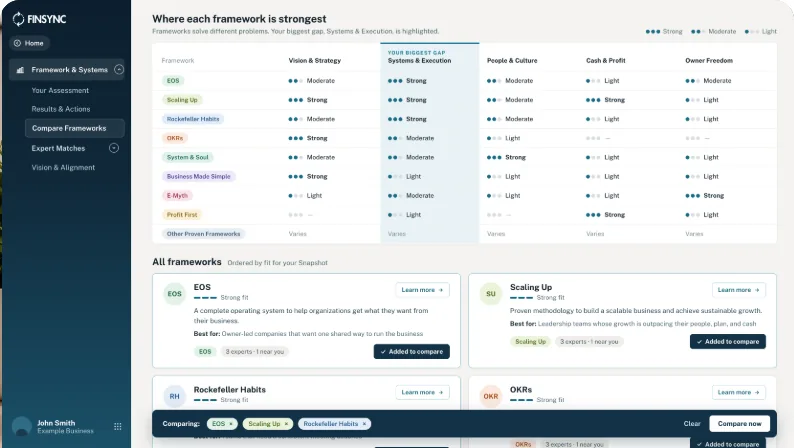
Task: Click the FinSync logo icon
Action: click(18, 19)
